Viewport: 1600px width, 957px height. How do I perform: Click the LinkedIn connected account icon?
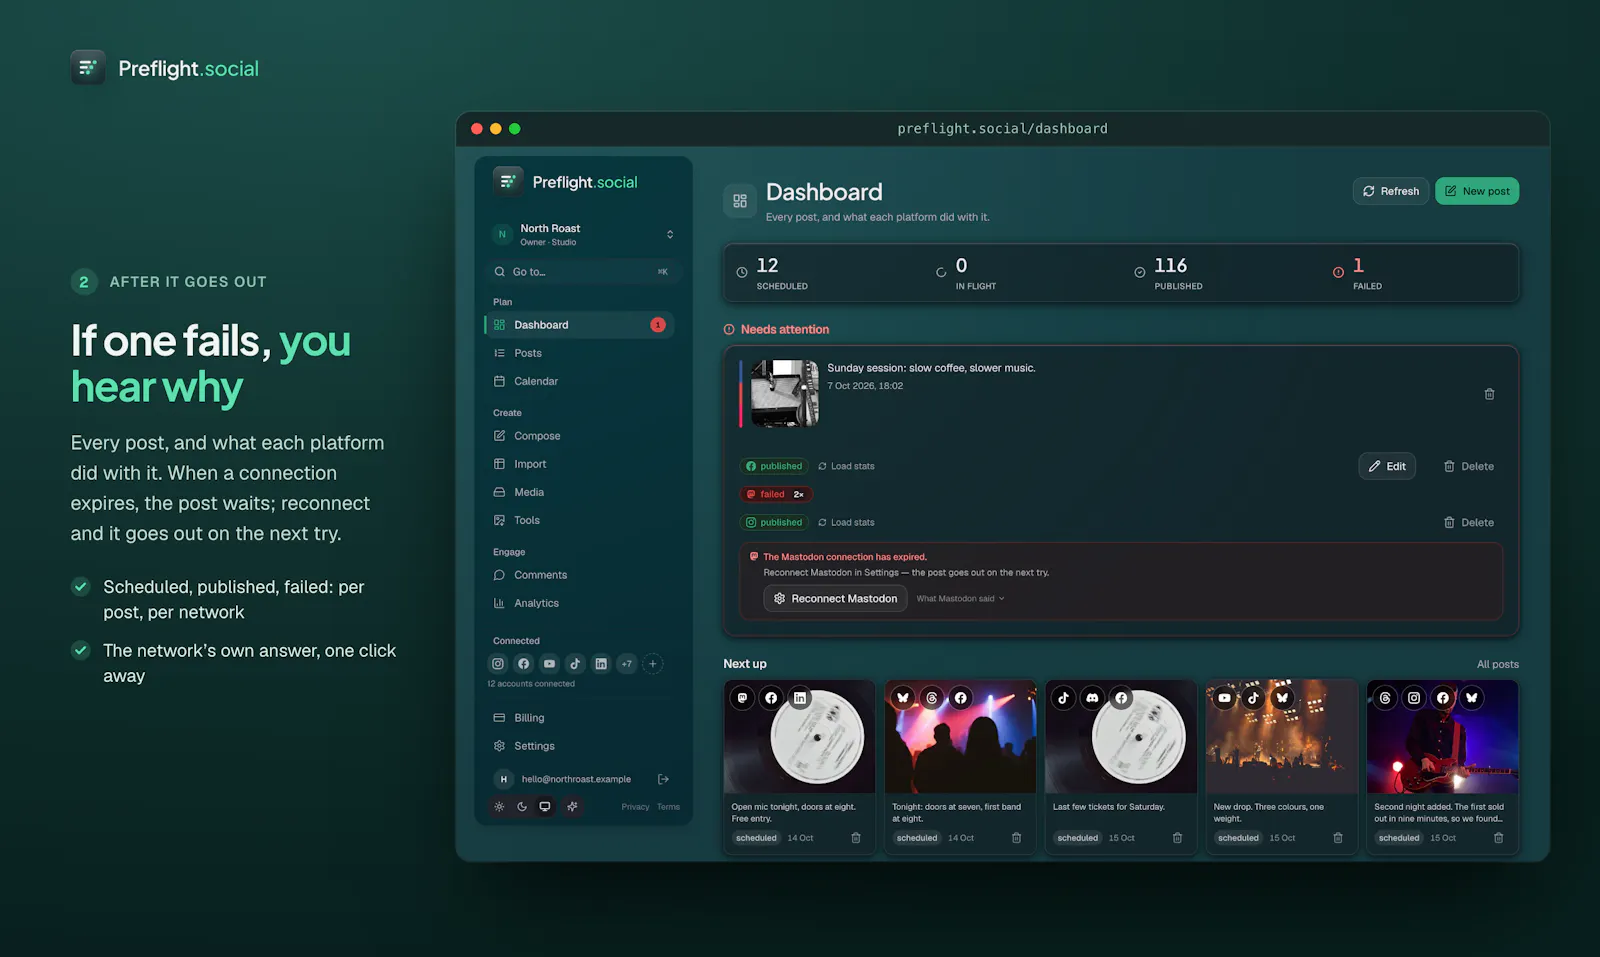(601, 664)
